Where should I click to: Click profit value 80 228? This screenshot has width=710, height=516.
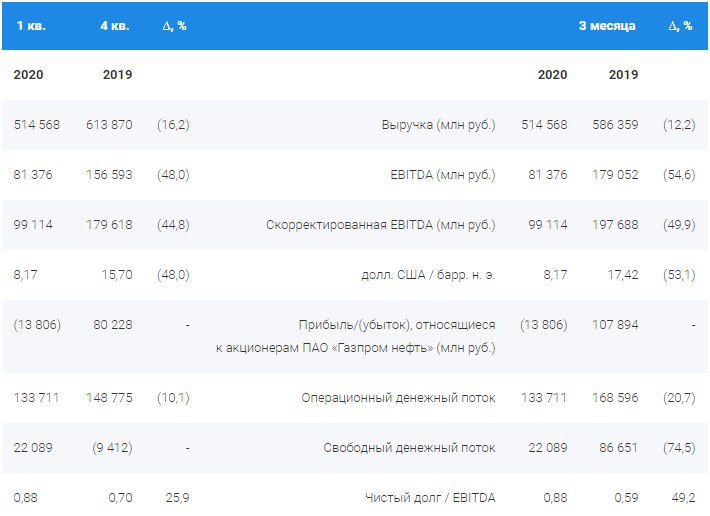tap(113, 325)
